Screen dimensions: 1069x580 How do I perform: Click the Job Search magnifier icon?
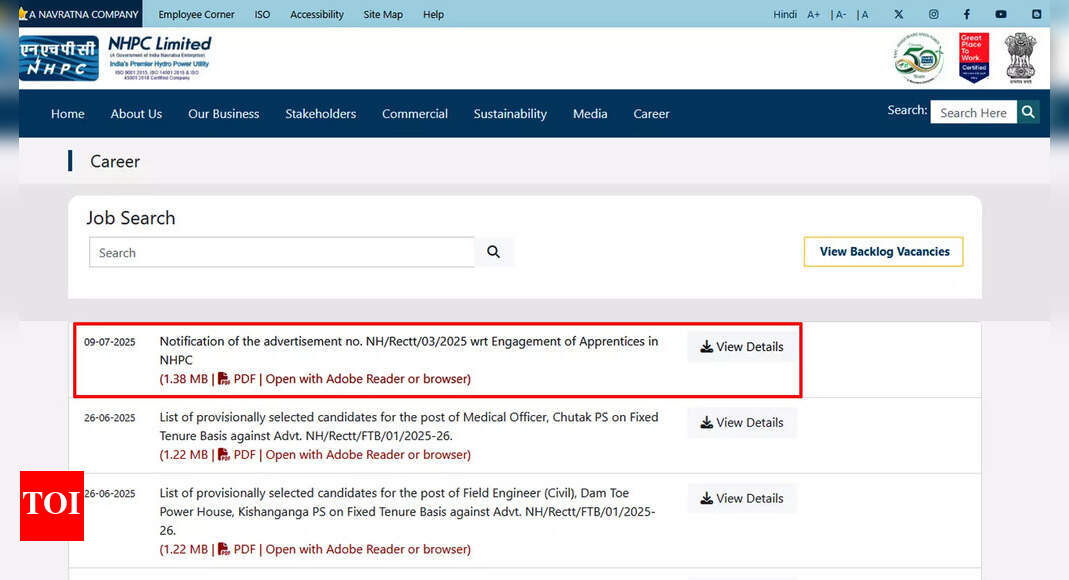(493, 252)
